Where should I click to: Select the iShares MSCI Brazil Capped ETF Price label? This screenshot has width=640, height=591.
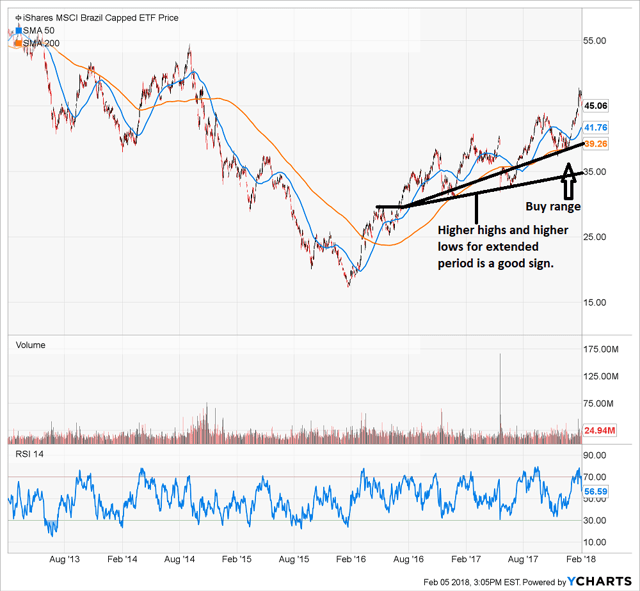coord(101,18)
